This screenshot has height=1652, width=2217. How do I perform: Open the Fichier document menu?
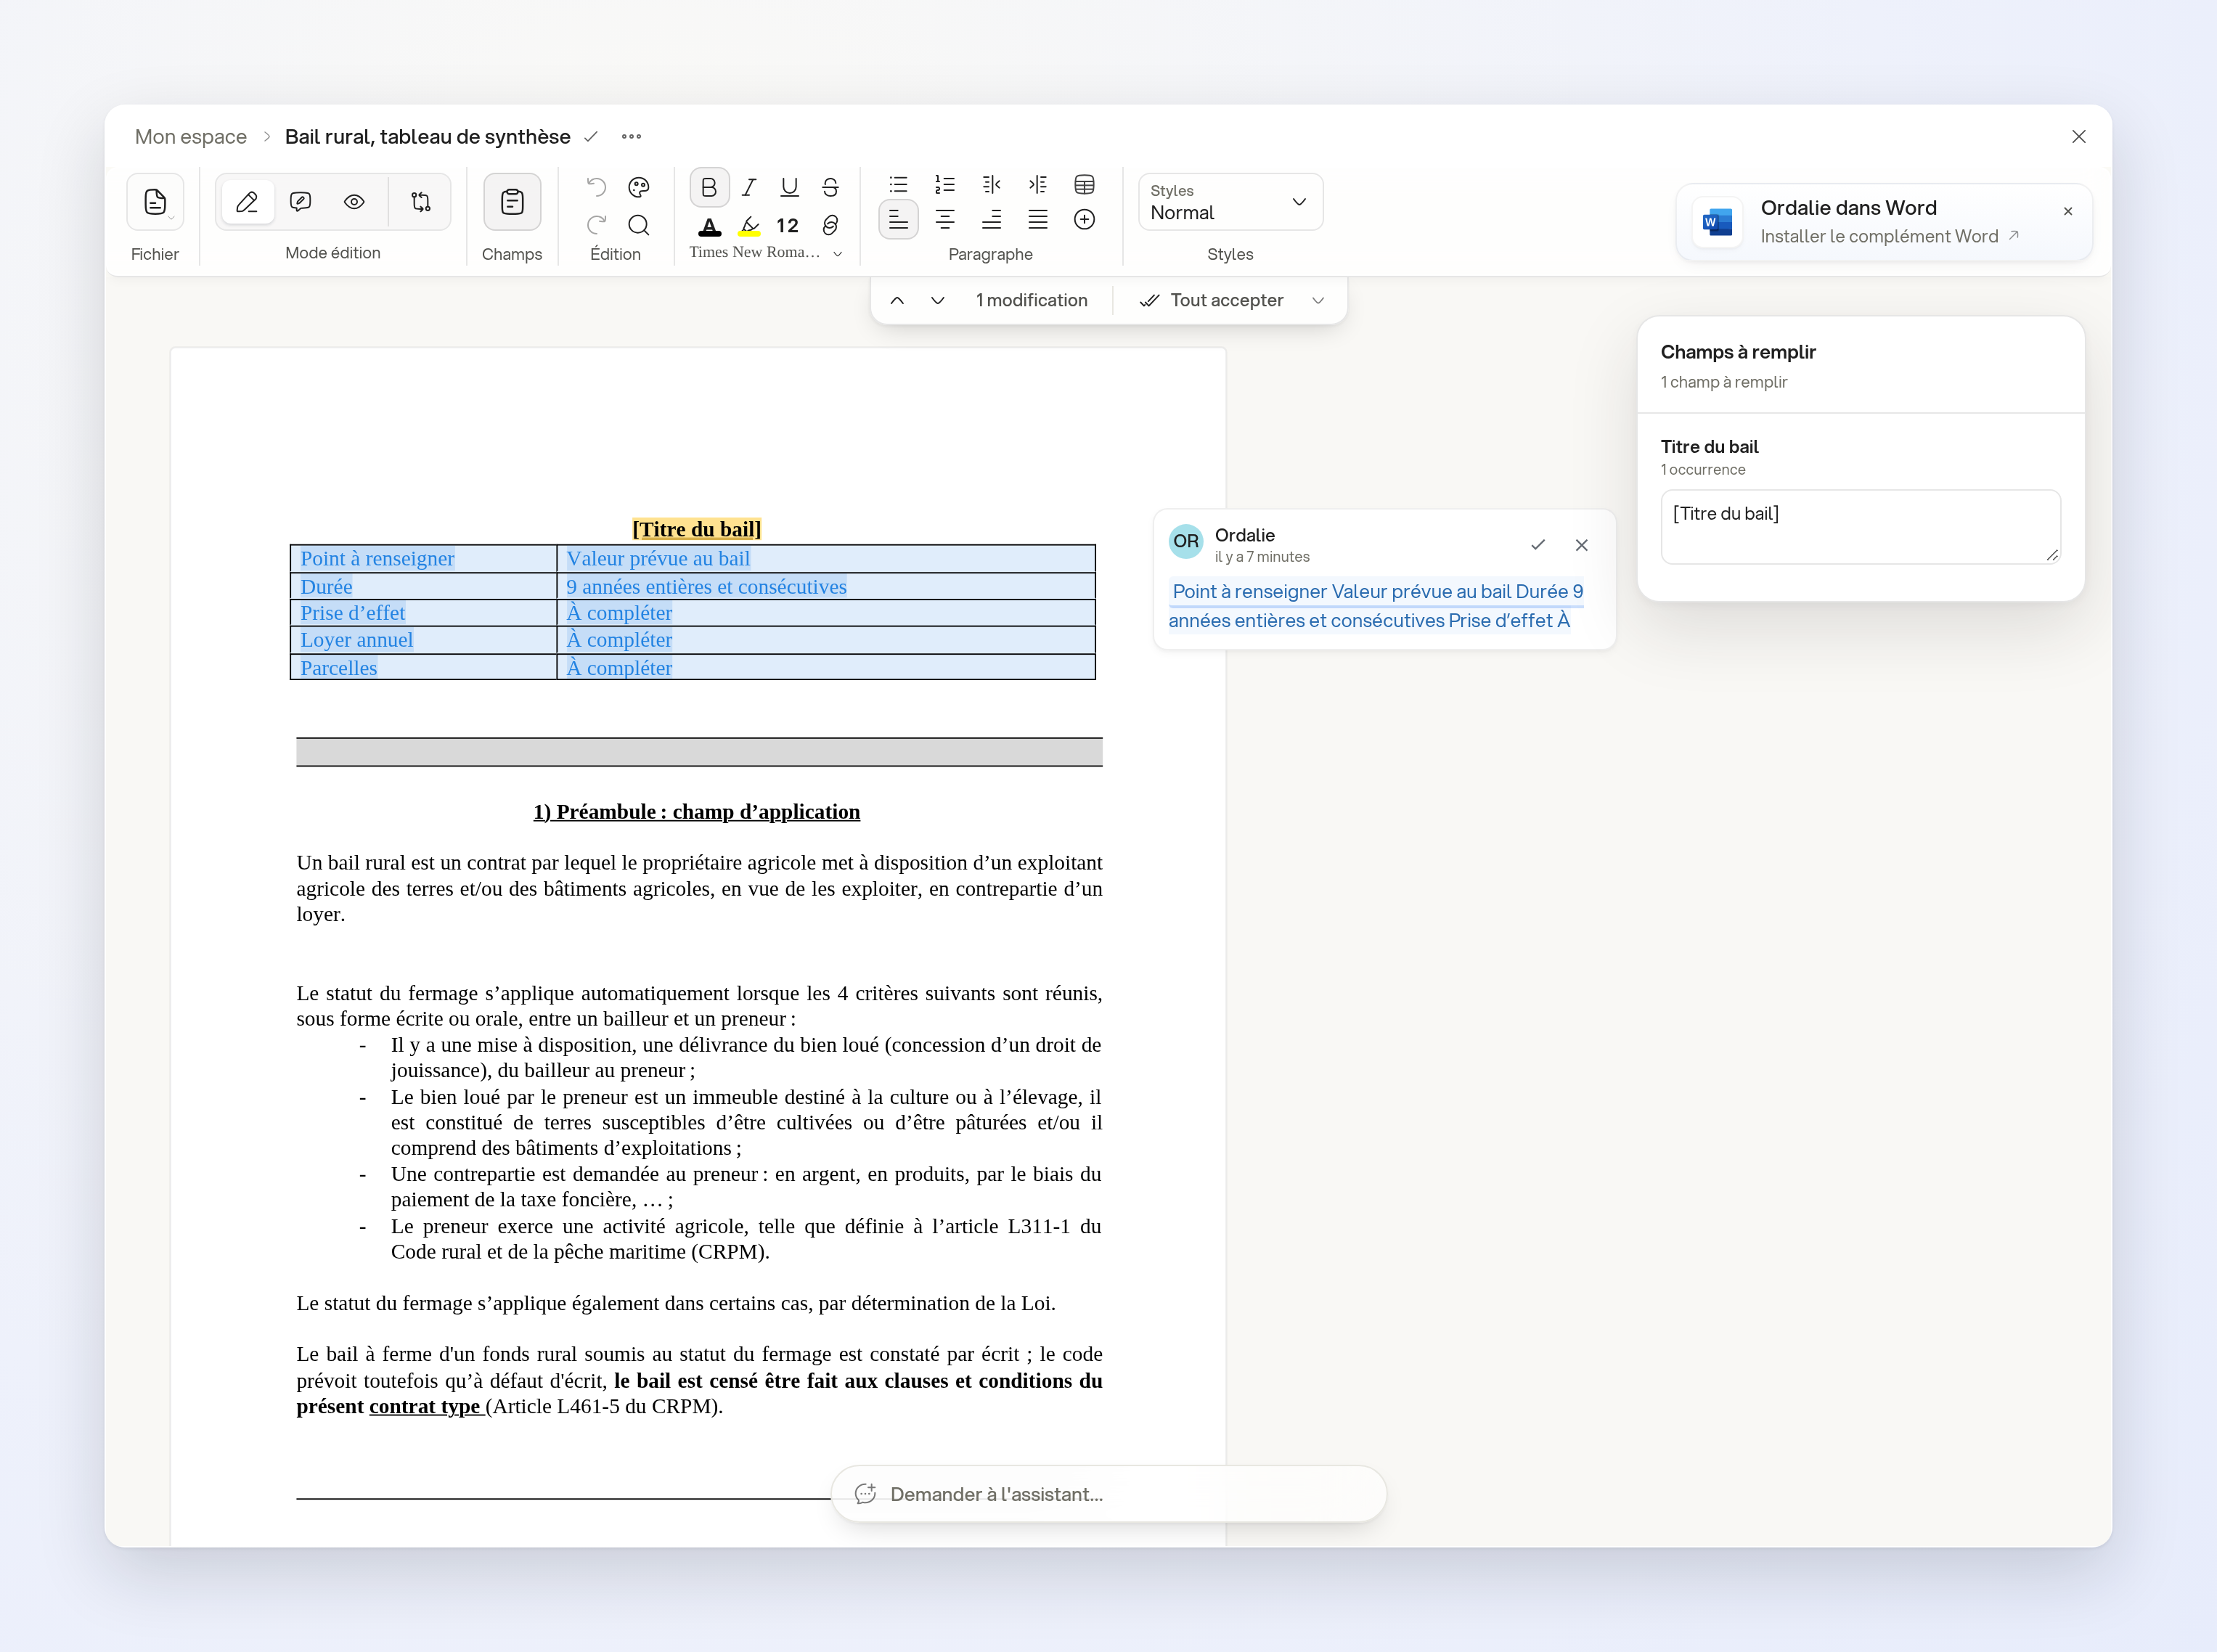pyautogui.click(x=155, y=202)
